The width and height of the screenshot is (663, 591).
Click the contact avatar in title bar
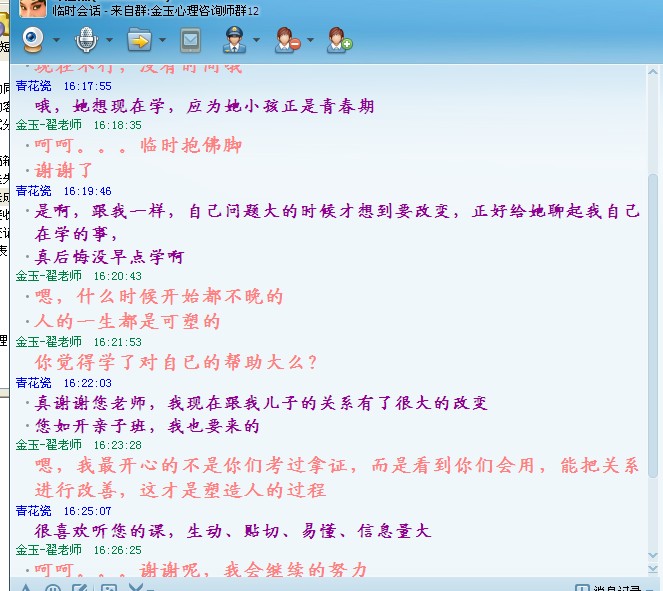tap(32, 9)
